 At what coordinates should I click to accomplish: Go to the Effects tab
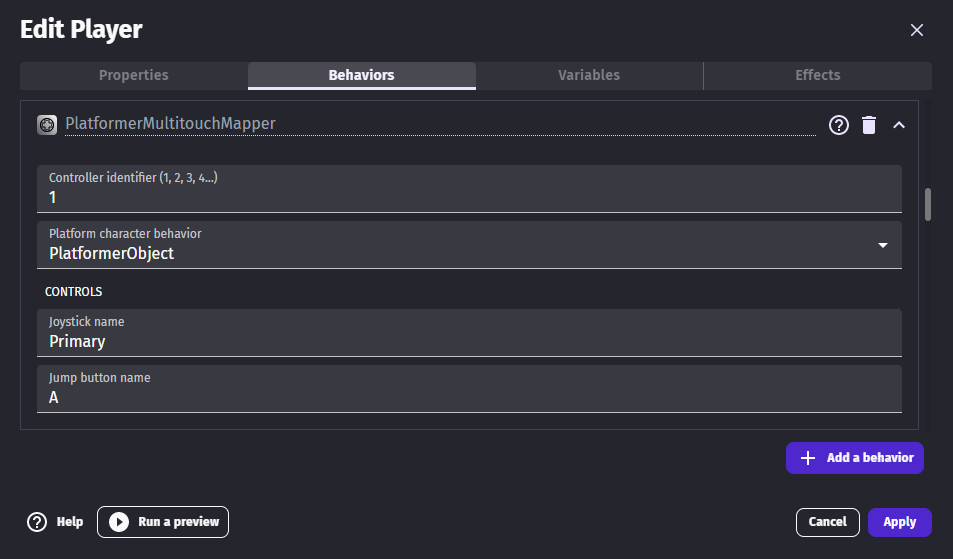click(817, 75)
